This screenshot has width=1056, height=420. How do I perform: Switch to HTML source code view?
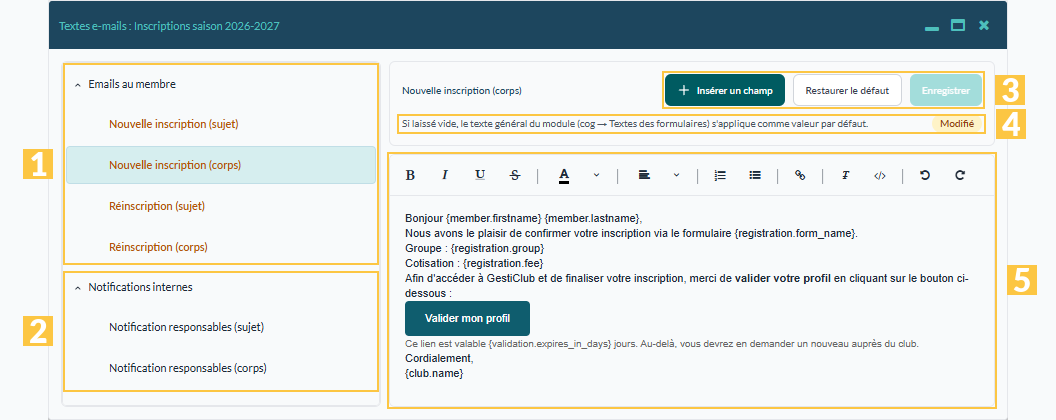(x=880, y=175)
